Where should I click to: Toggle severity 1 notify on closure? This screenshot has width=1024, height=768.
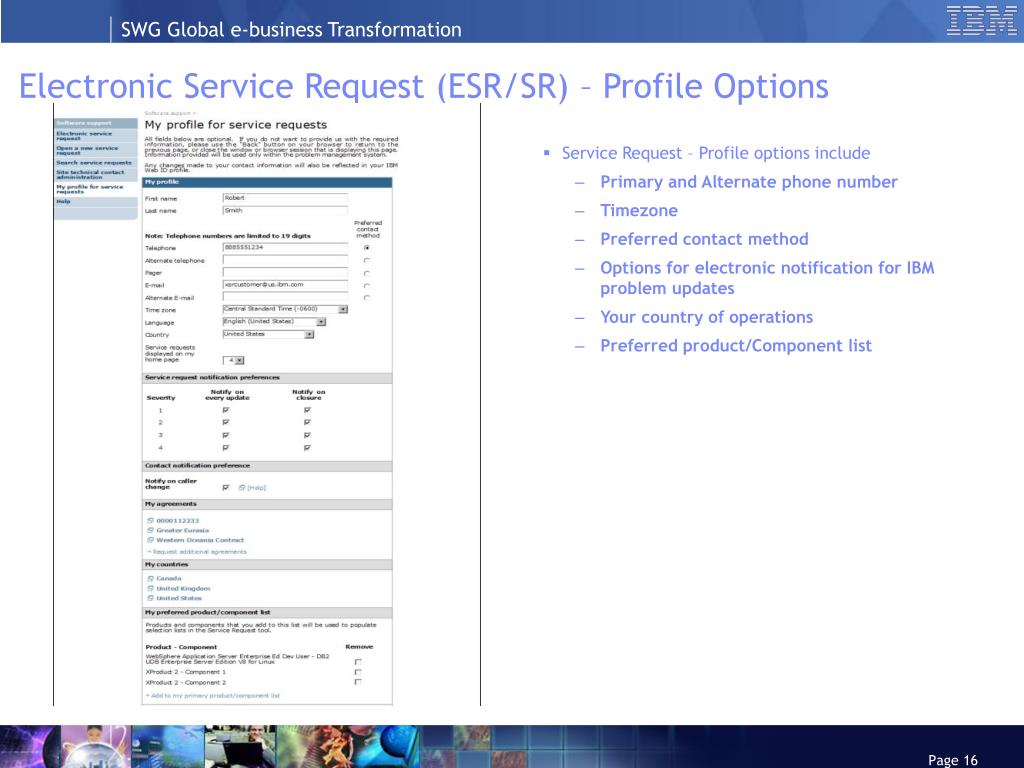click(307, 410)
